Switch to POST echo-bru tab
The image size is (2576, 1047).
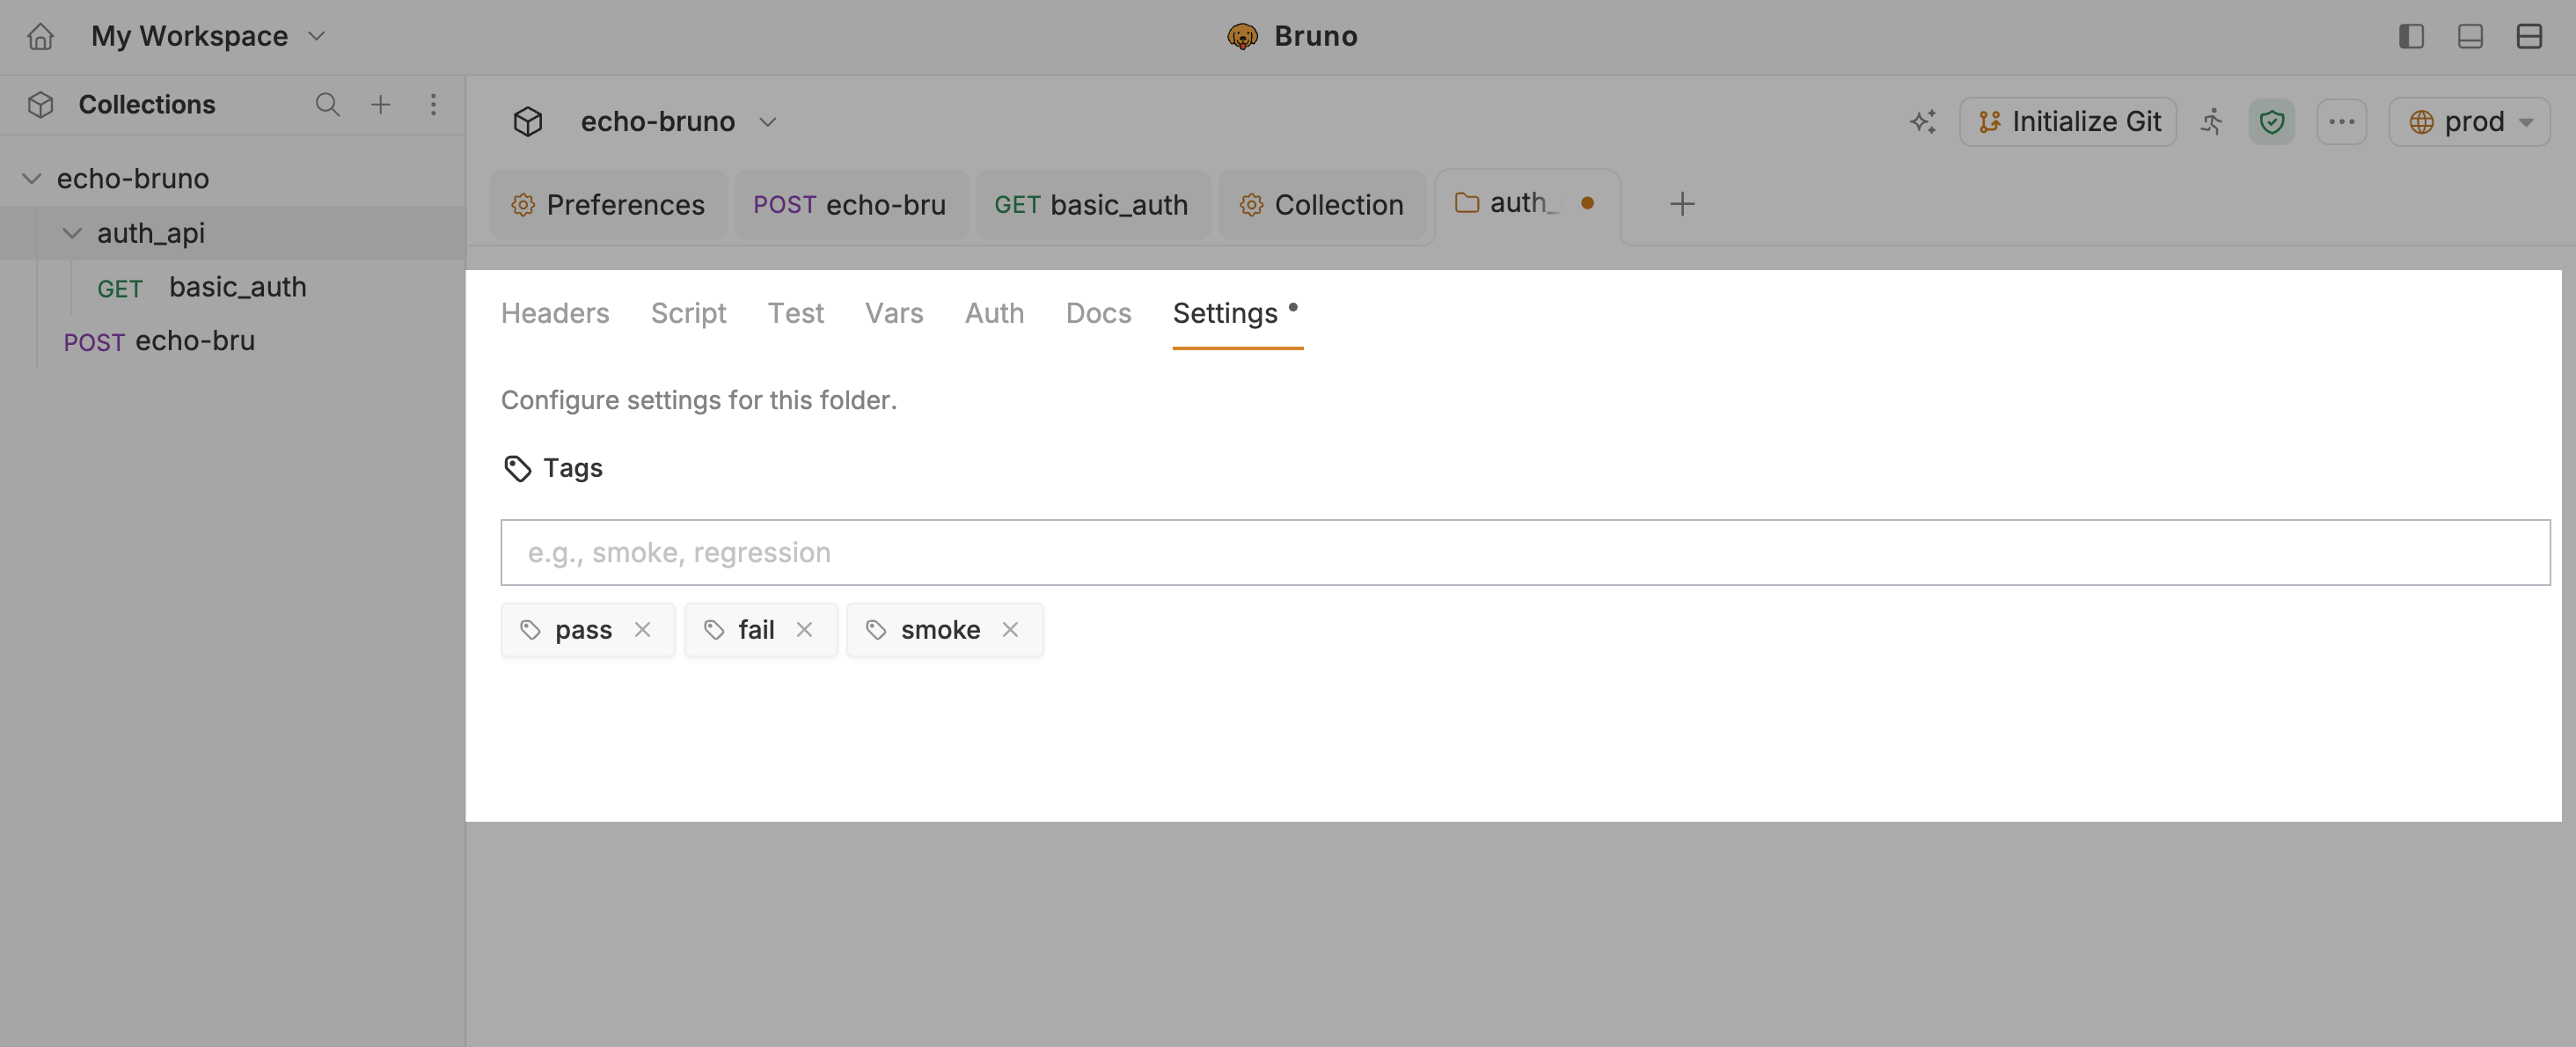click(x=850, y=205)
